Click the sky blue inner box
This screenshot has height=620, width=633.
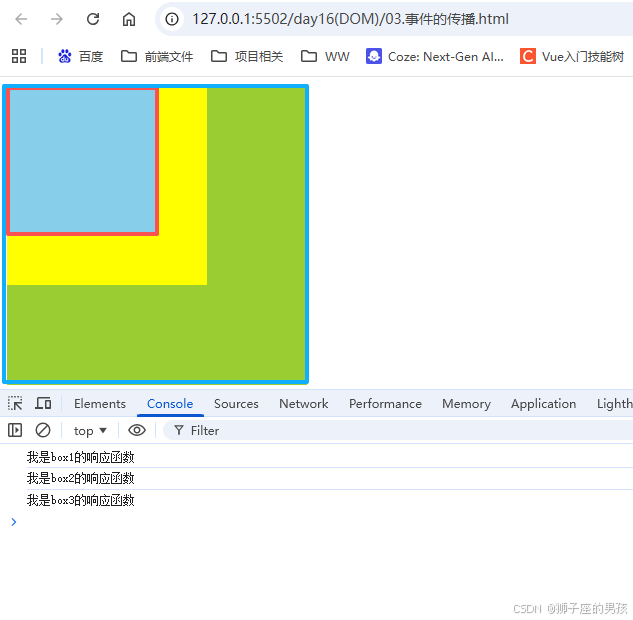(x=82, y=161)
